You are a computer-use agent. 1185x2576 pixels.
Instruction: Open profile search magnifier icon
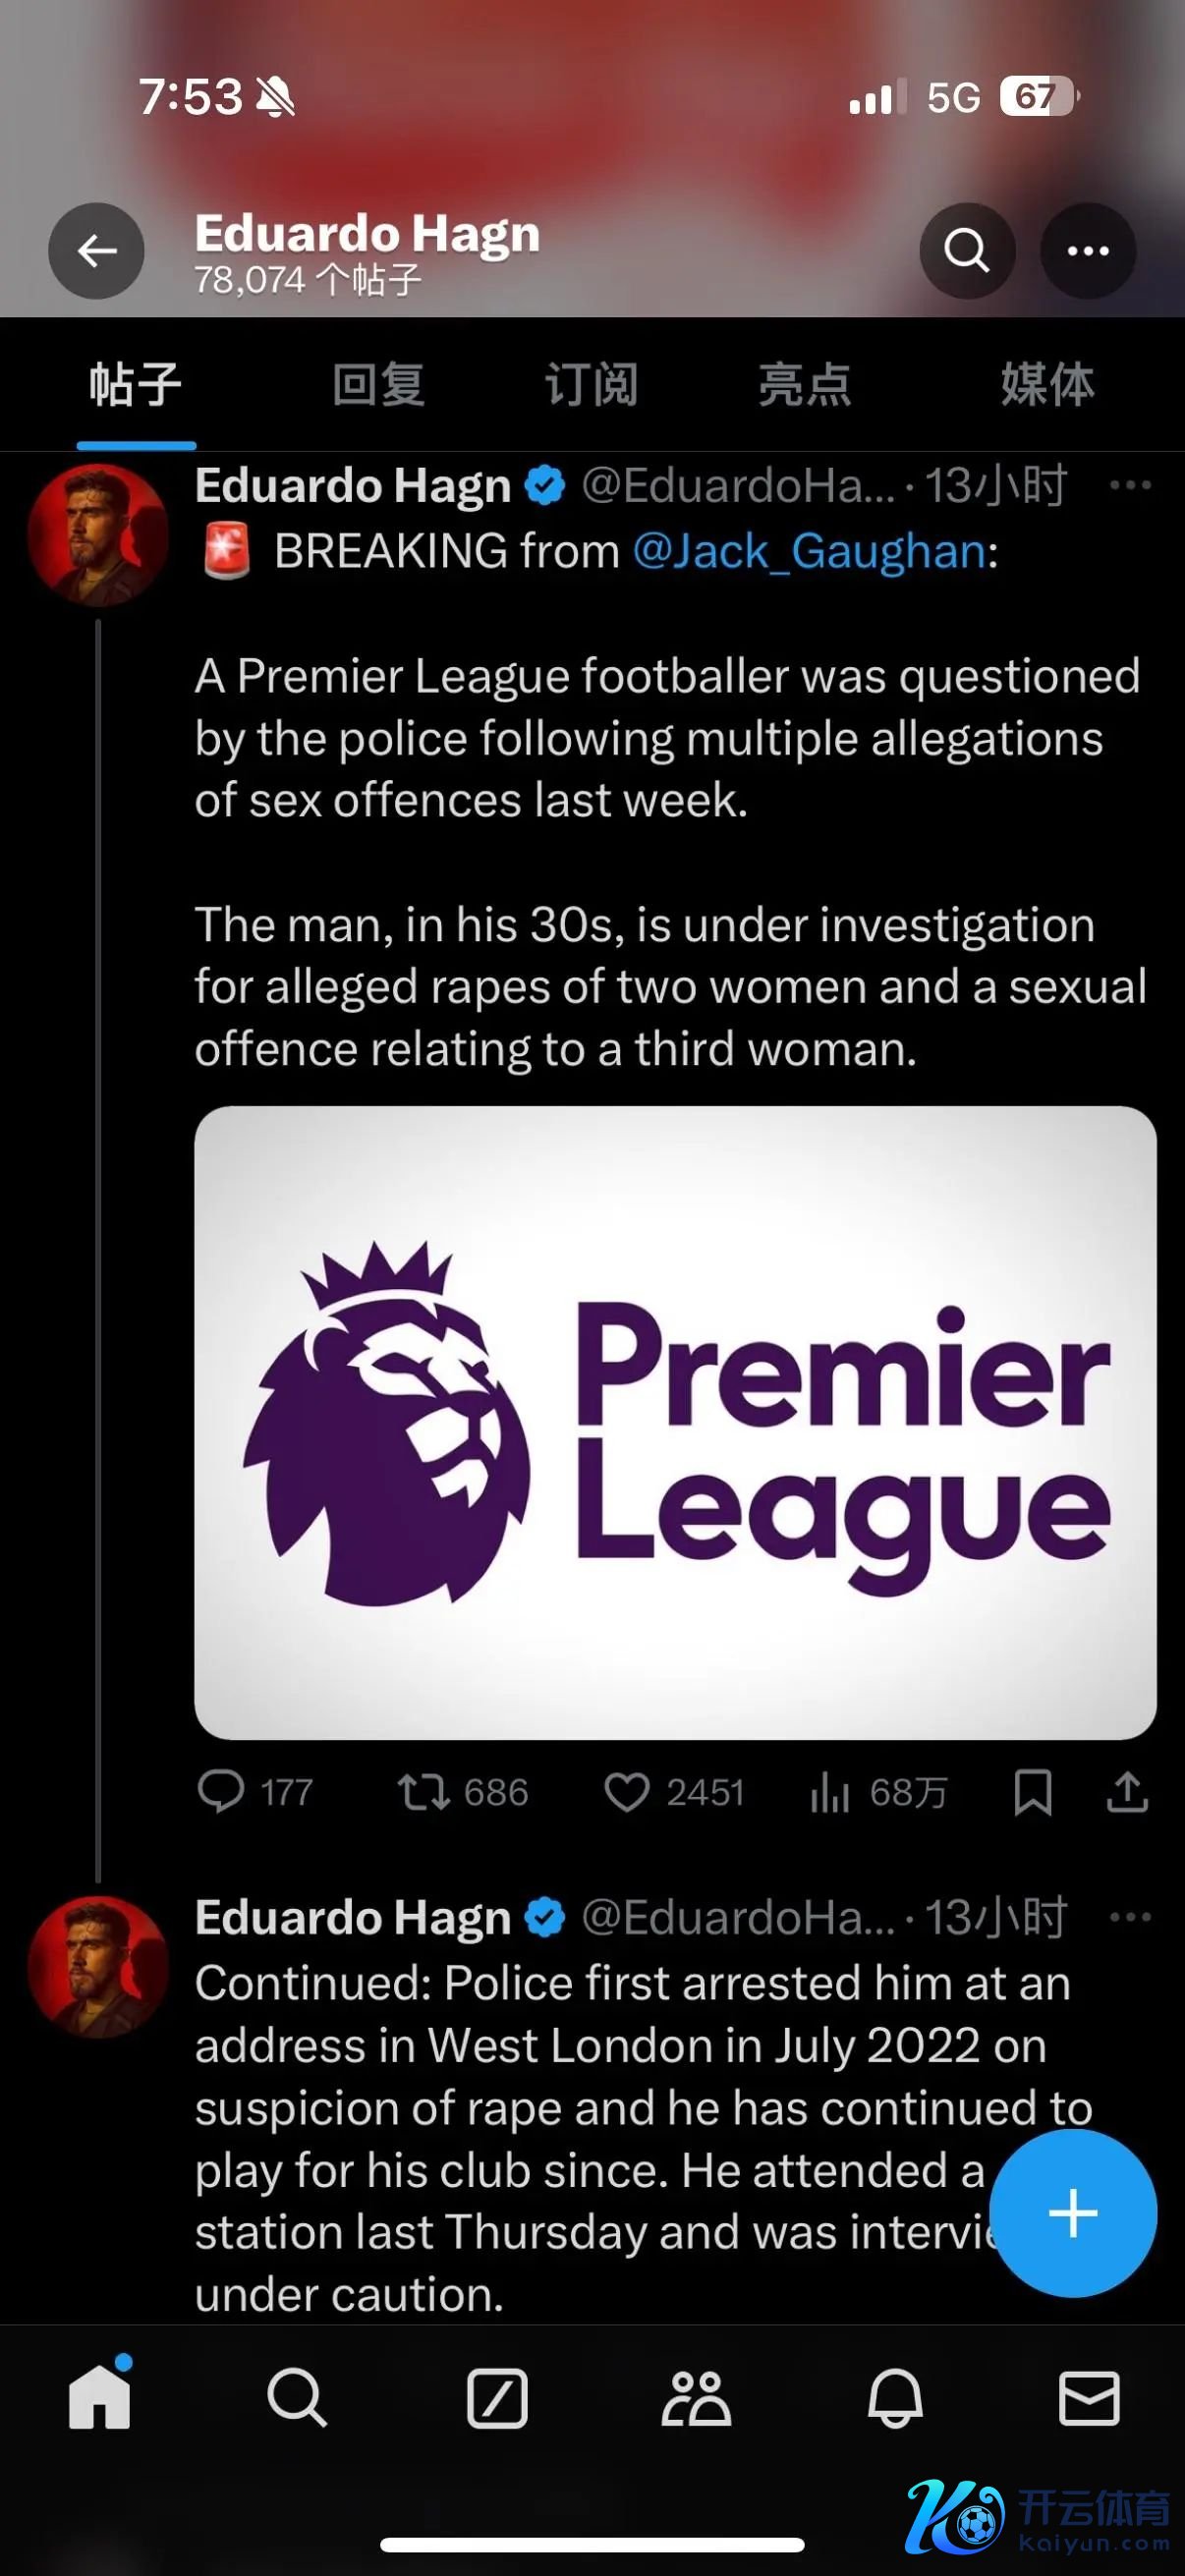(966, 251)
